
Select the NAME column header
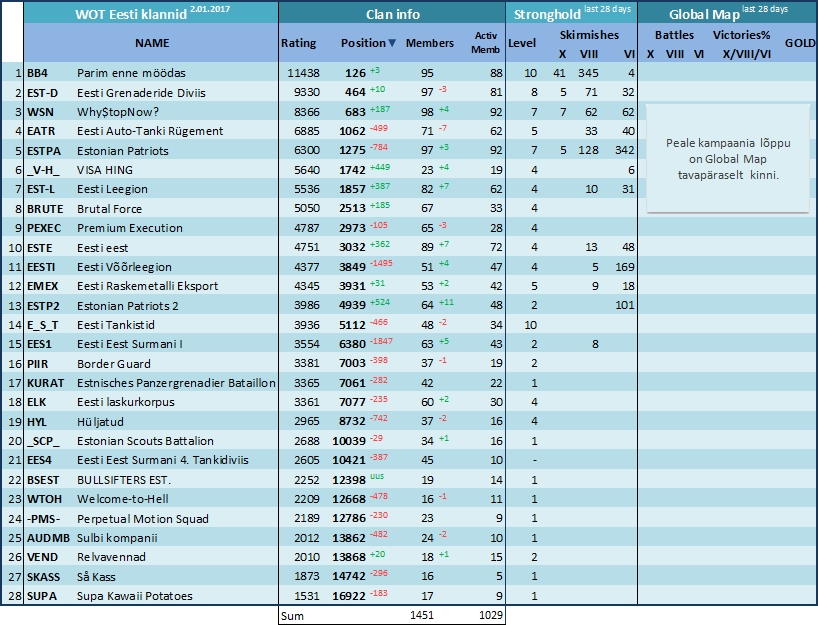152,43
